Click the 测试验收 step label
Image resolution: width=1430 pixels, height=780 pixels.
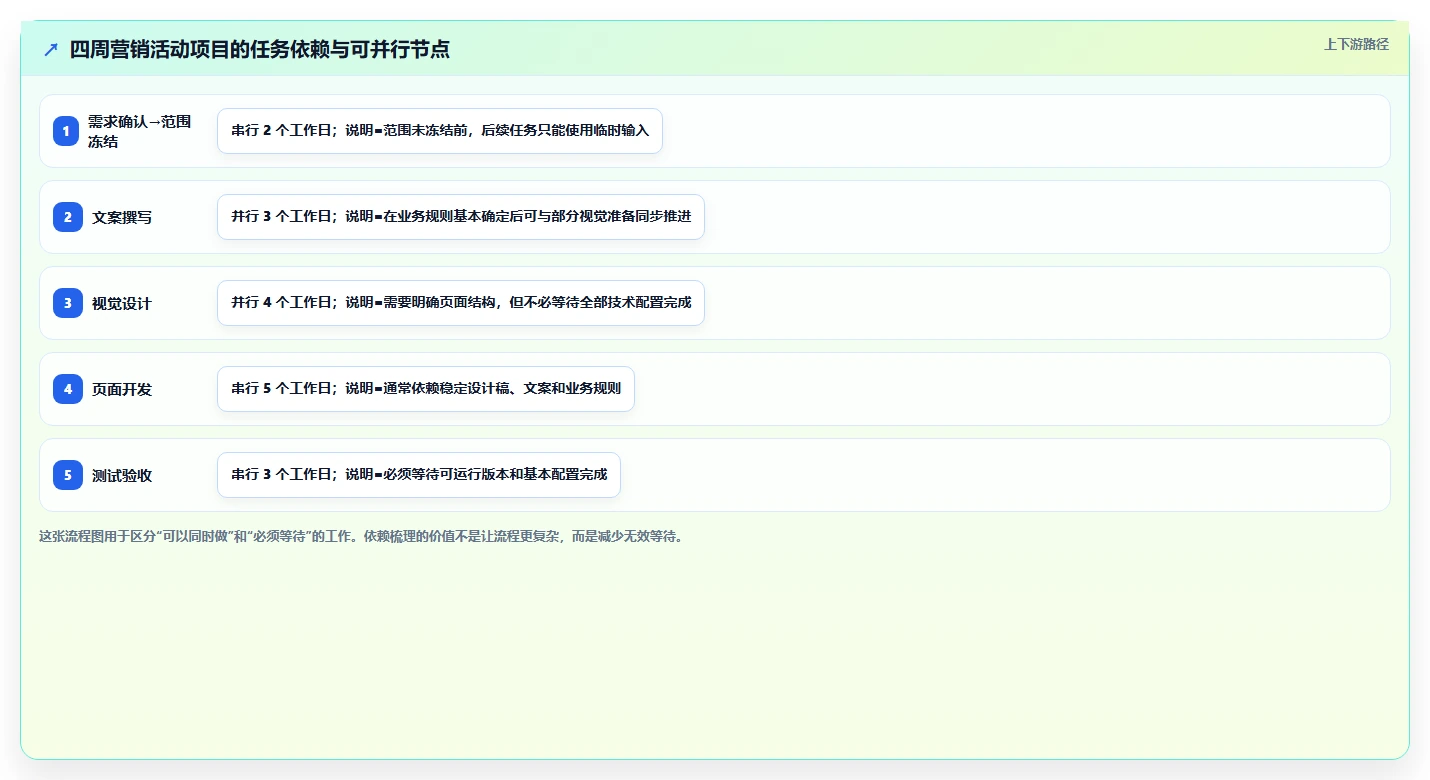pos(122,475)
